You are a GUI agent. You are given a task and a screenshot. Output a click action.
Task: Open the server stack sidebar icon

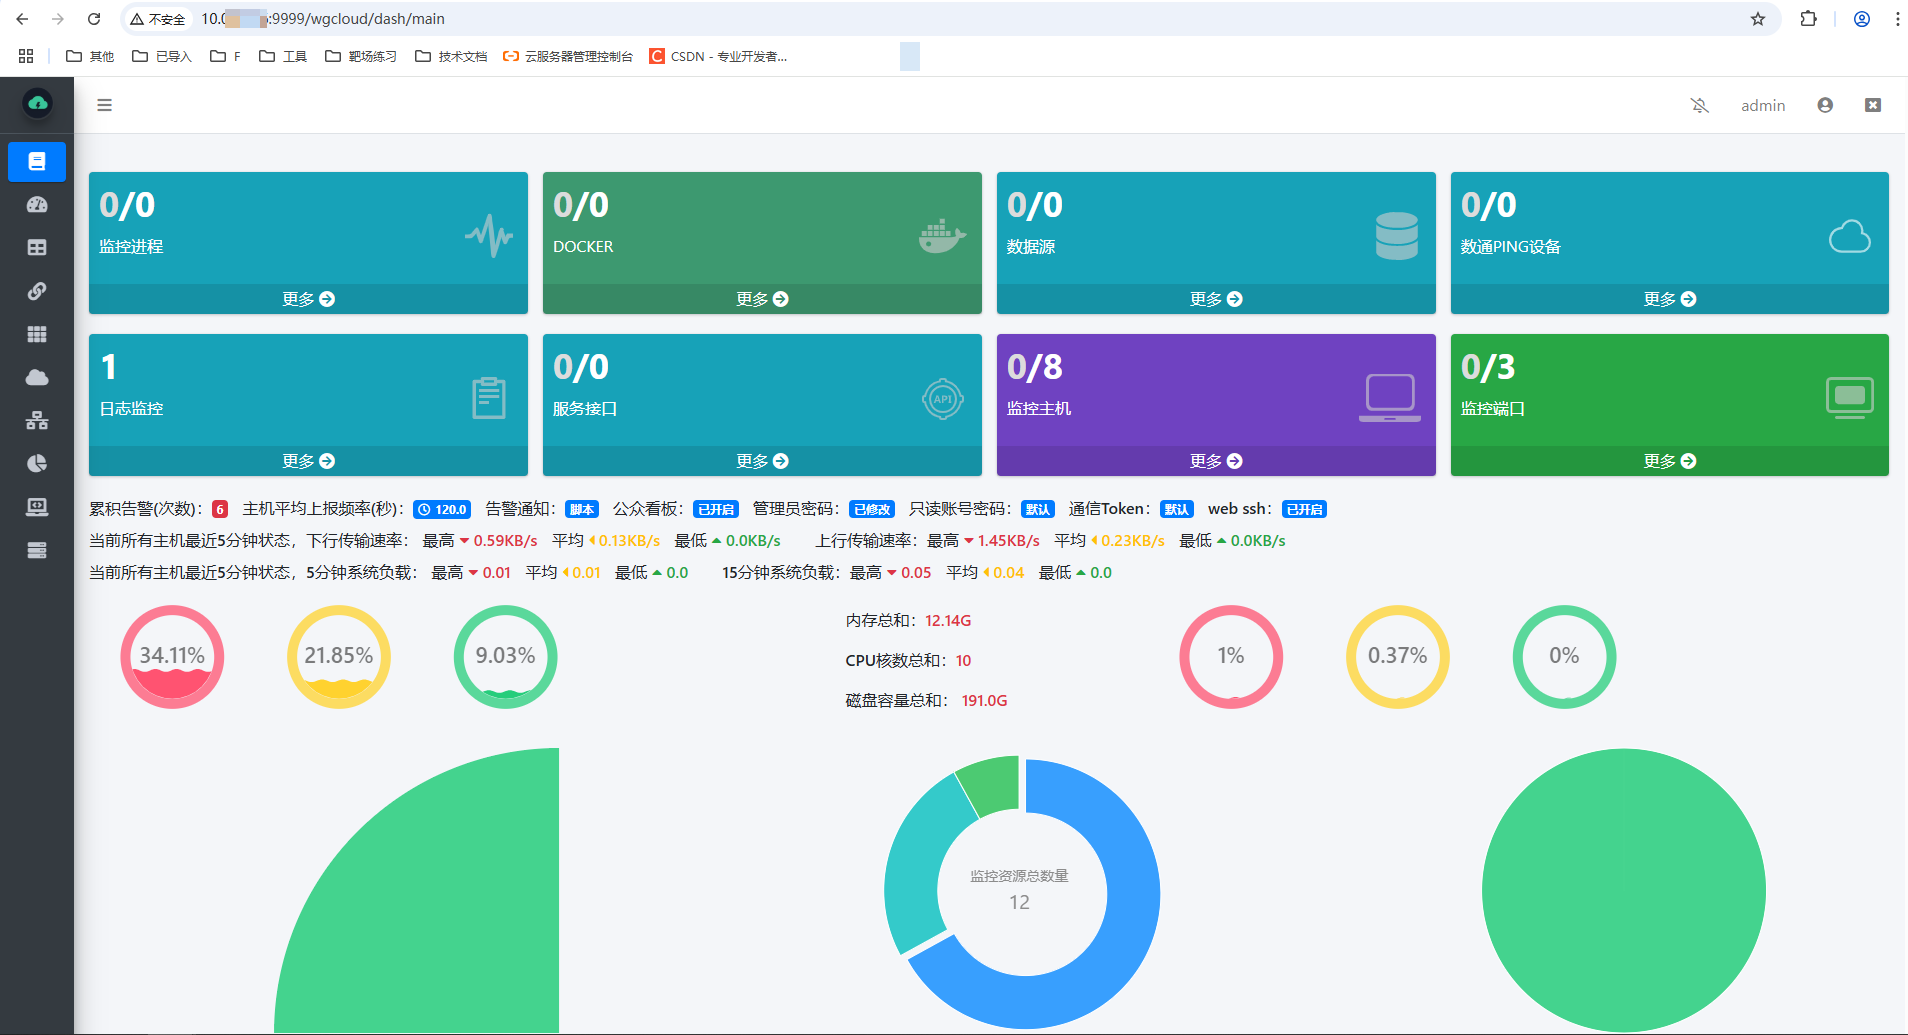coord(37,550)
